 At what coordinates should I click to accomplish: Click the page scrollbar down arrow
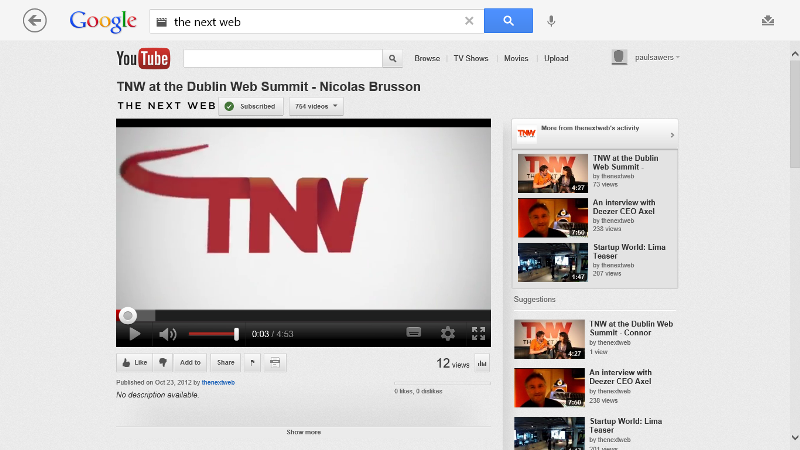click(794, 438)
